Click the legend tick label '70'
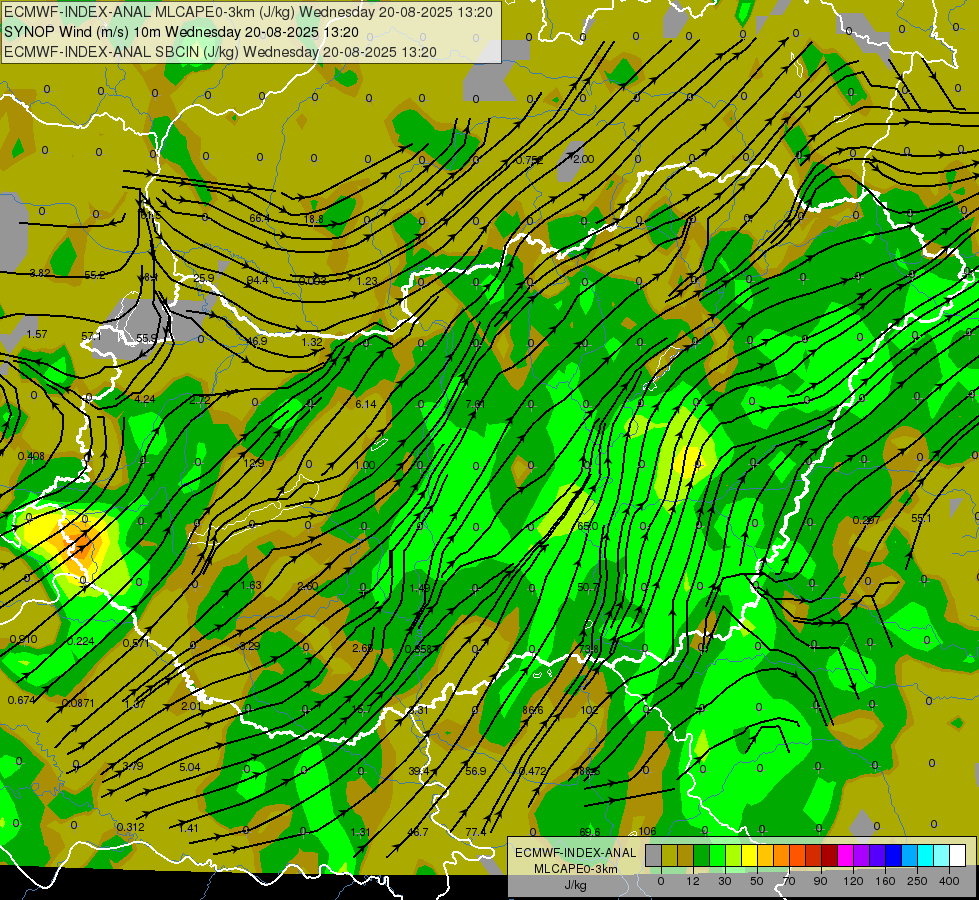Screen dimensions: 979x900 [789, 881]
